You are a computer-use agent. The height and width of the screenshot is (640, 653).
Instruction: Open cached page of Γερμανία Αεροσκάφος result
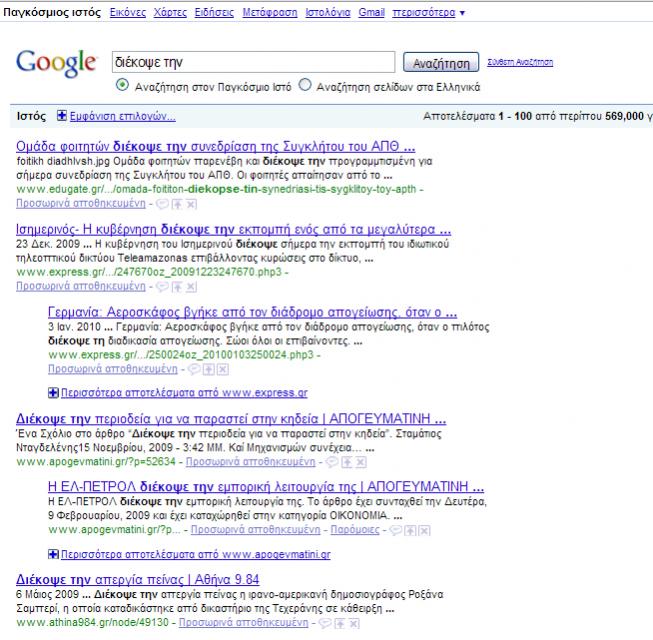click(113, 369)
